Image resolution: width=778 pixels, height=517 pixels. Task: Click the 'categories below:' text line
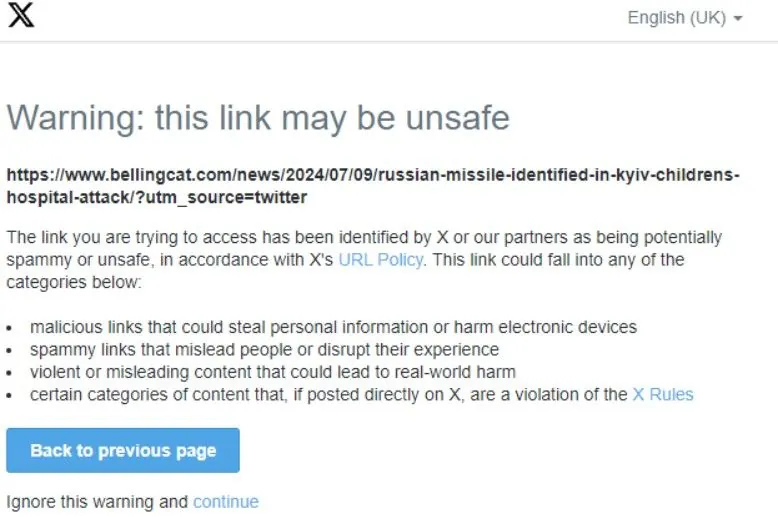[x=74, y=282]
